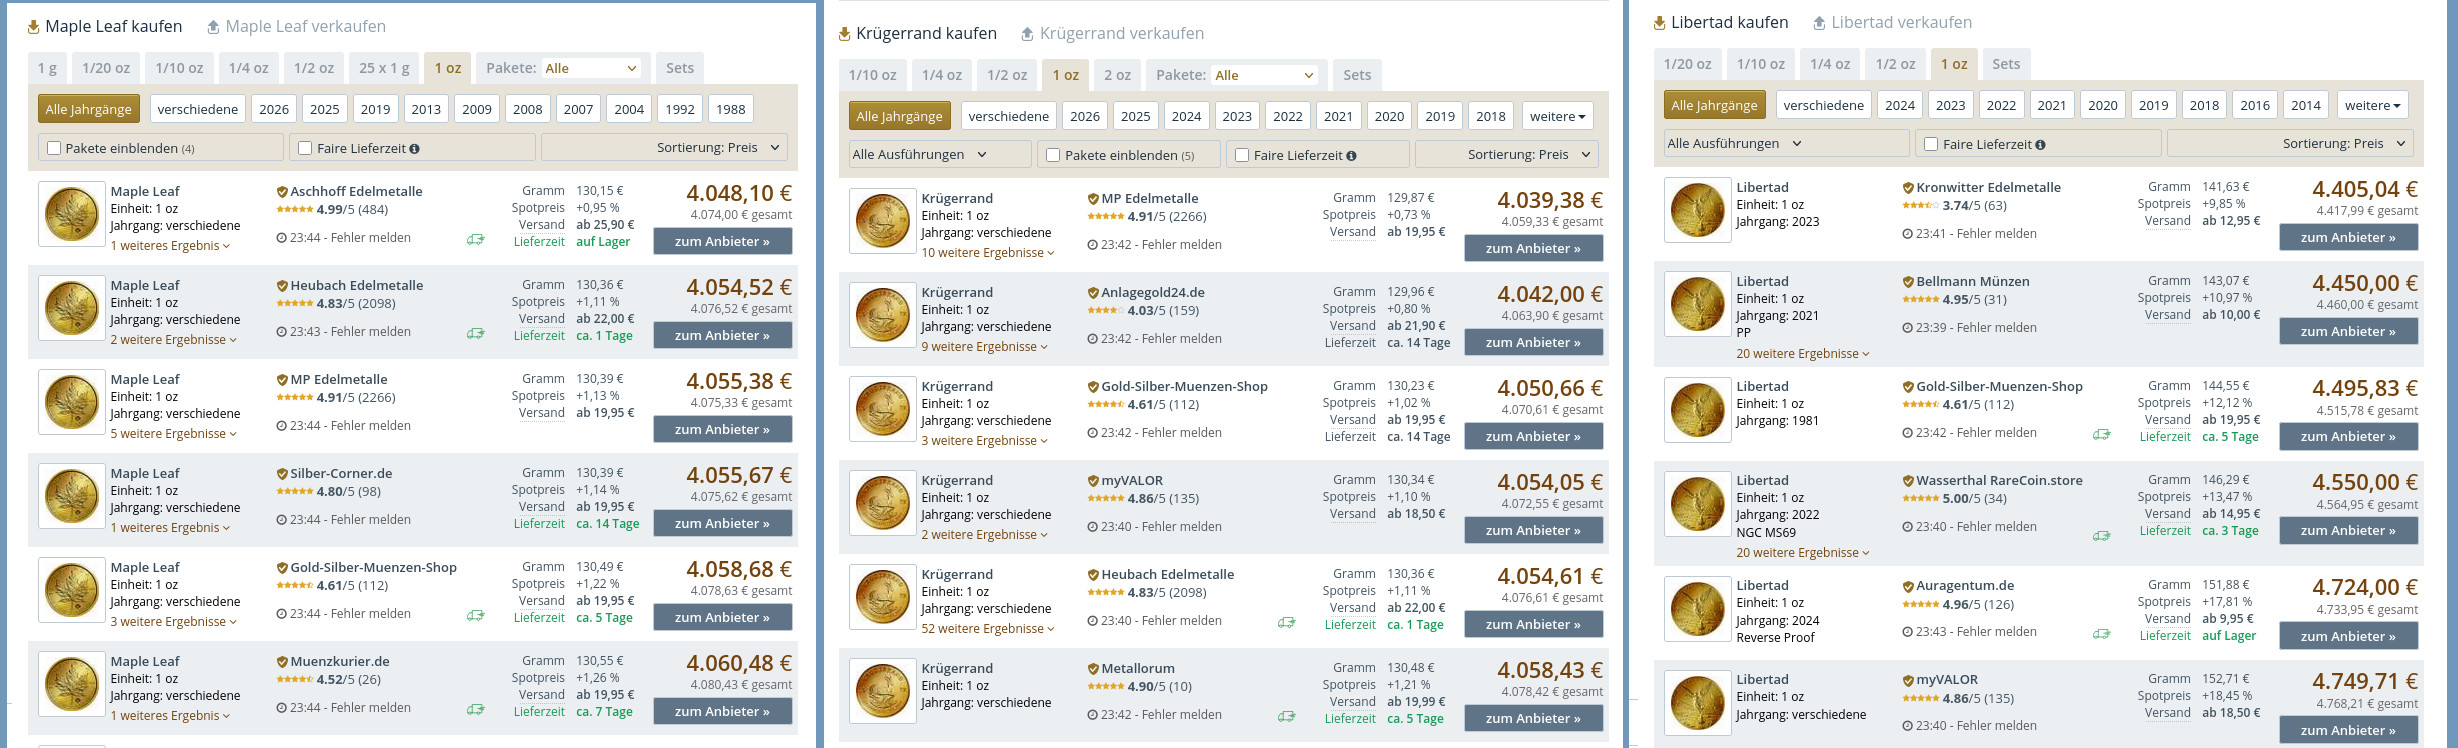2458x748 pixels.
Task: Click the green delivery icon in the Metallorum row
Action: (1287, 717)
